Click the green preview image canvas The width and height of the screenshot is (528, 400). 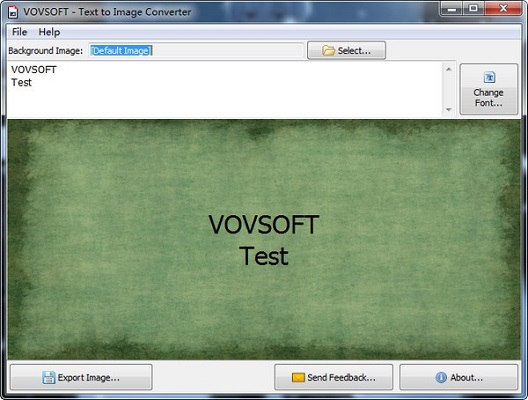[x=264, y=239]
